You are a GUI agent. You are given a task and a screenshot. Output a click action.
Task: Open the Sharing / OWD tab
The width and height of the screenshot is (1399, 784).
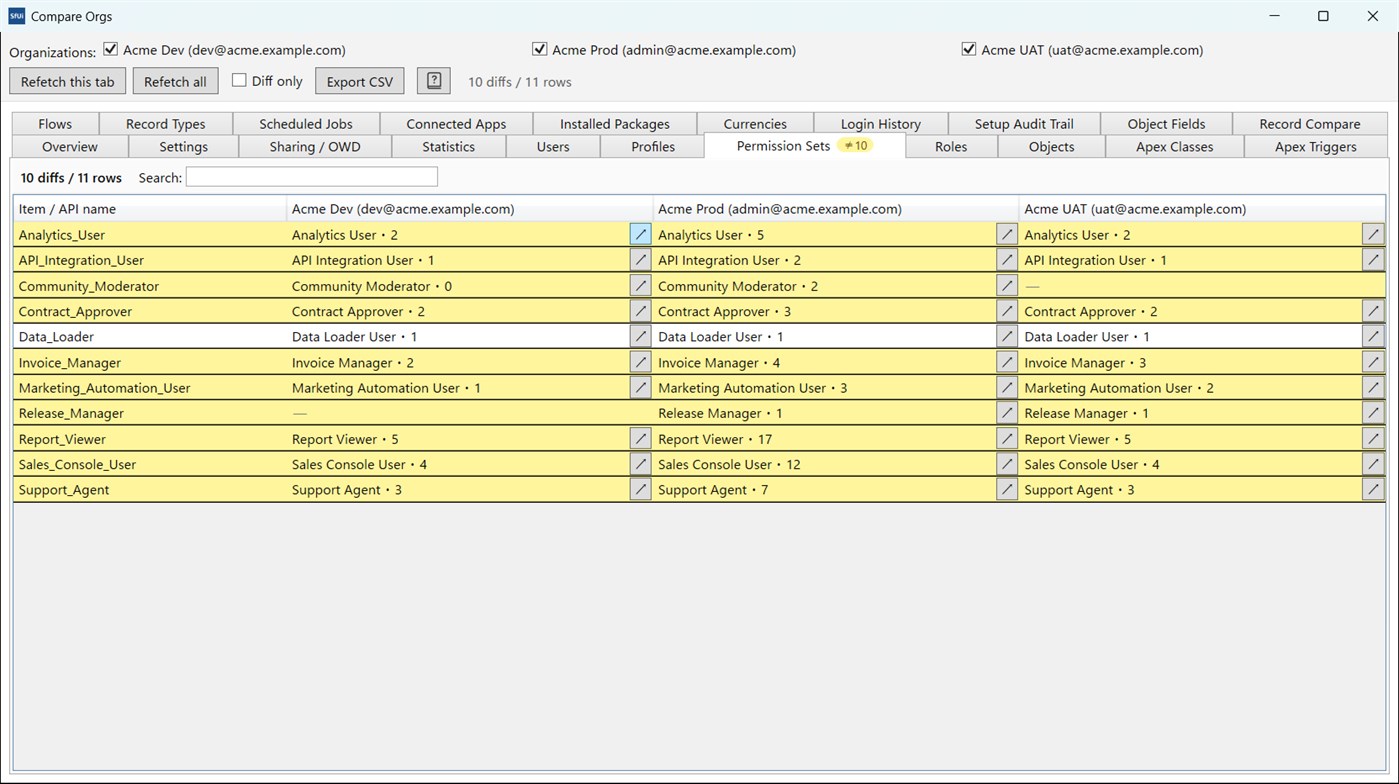315,147
